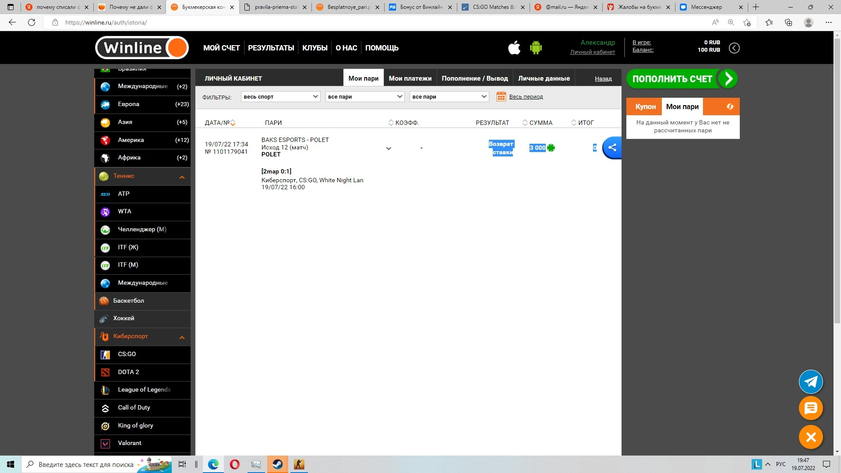
Task: Click the Winline logo
Action: pyautogui.click(x=142, y=48)
